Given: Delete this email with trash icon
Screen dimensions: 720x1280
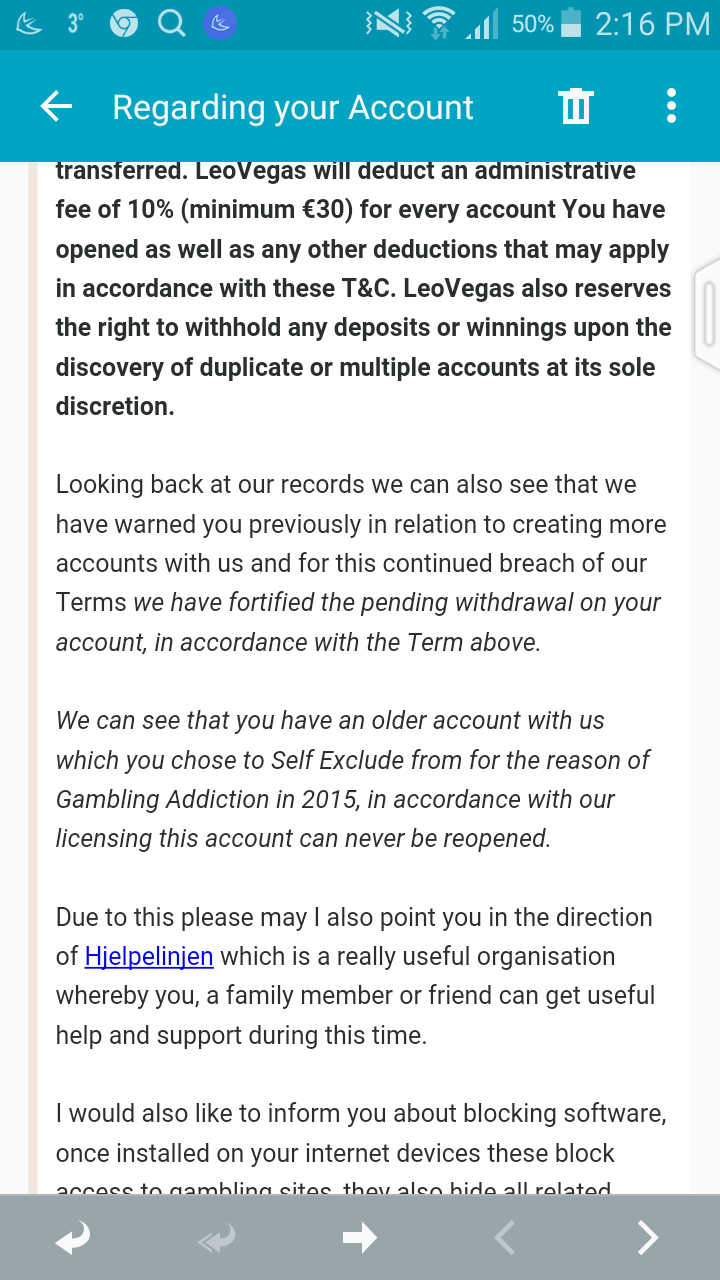Looking at the screenshot, I should coord(576,106).
